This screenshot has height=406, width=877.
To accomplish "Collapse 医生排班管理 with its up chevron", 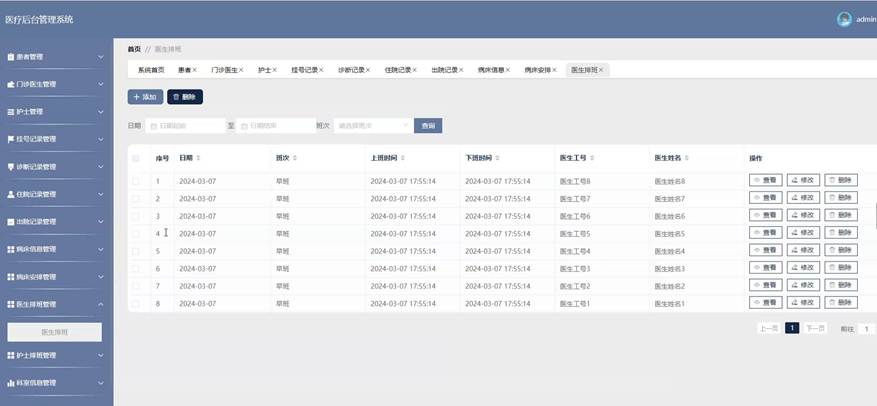I will point(101,304).
